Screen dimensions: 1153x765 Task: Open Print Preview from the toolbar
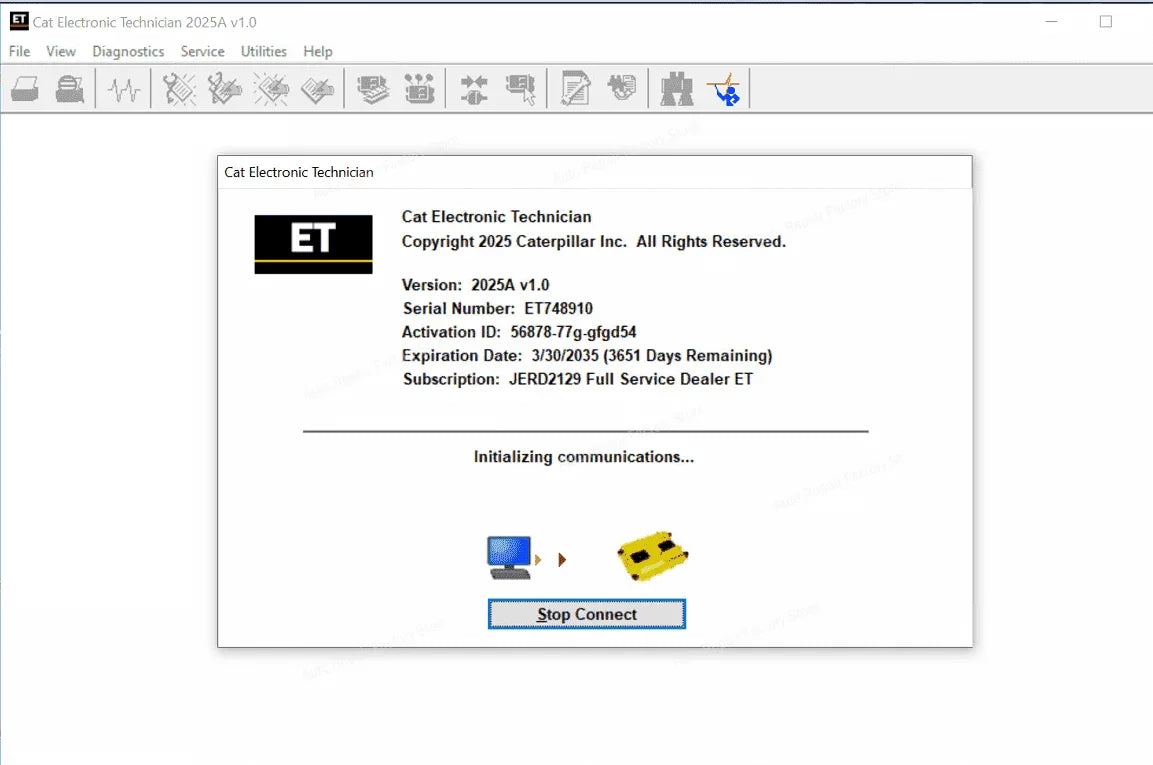tap(68, 88)
